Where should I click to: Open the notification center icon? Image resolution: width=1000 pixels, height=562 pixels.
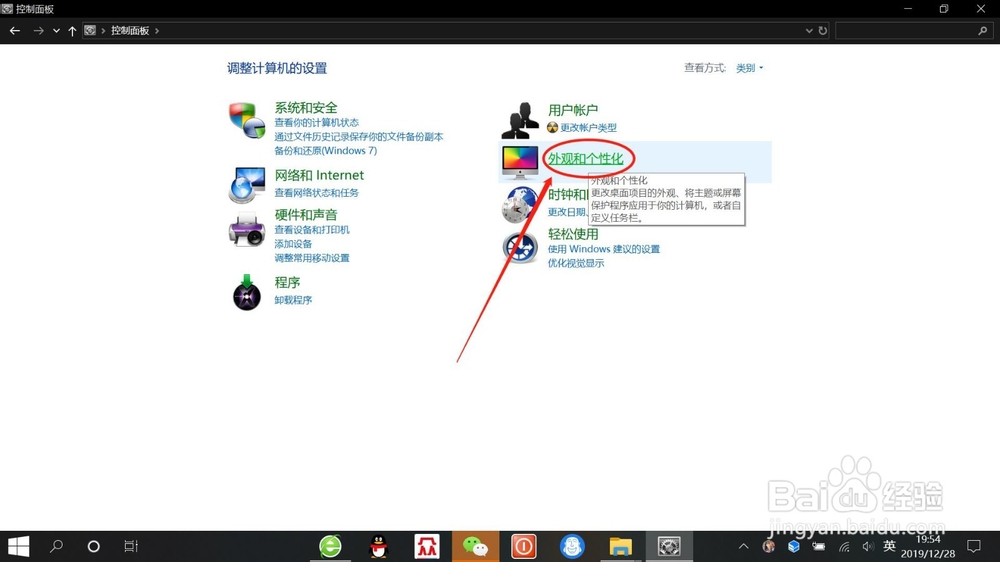tap(973, 546)
